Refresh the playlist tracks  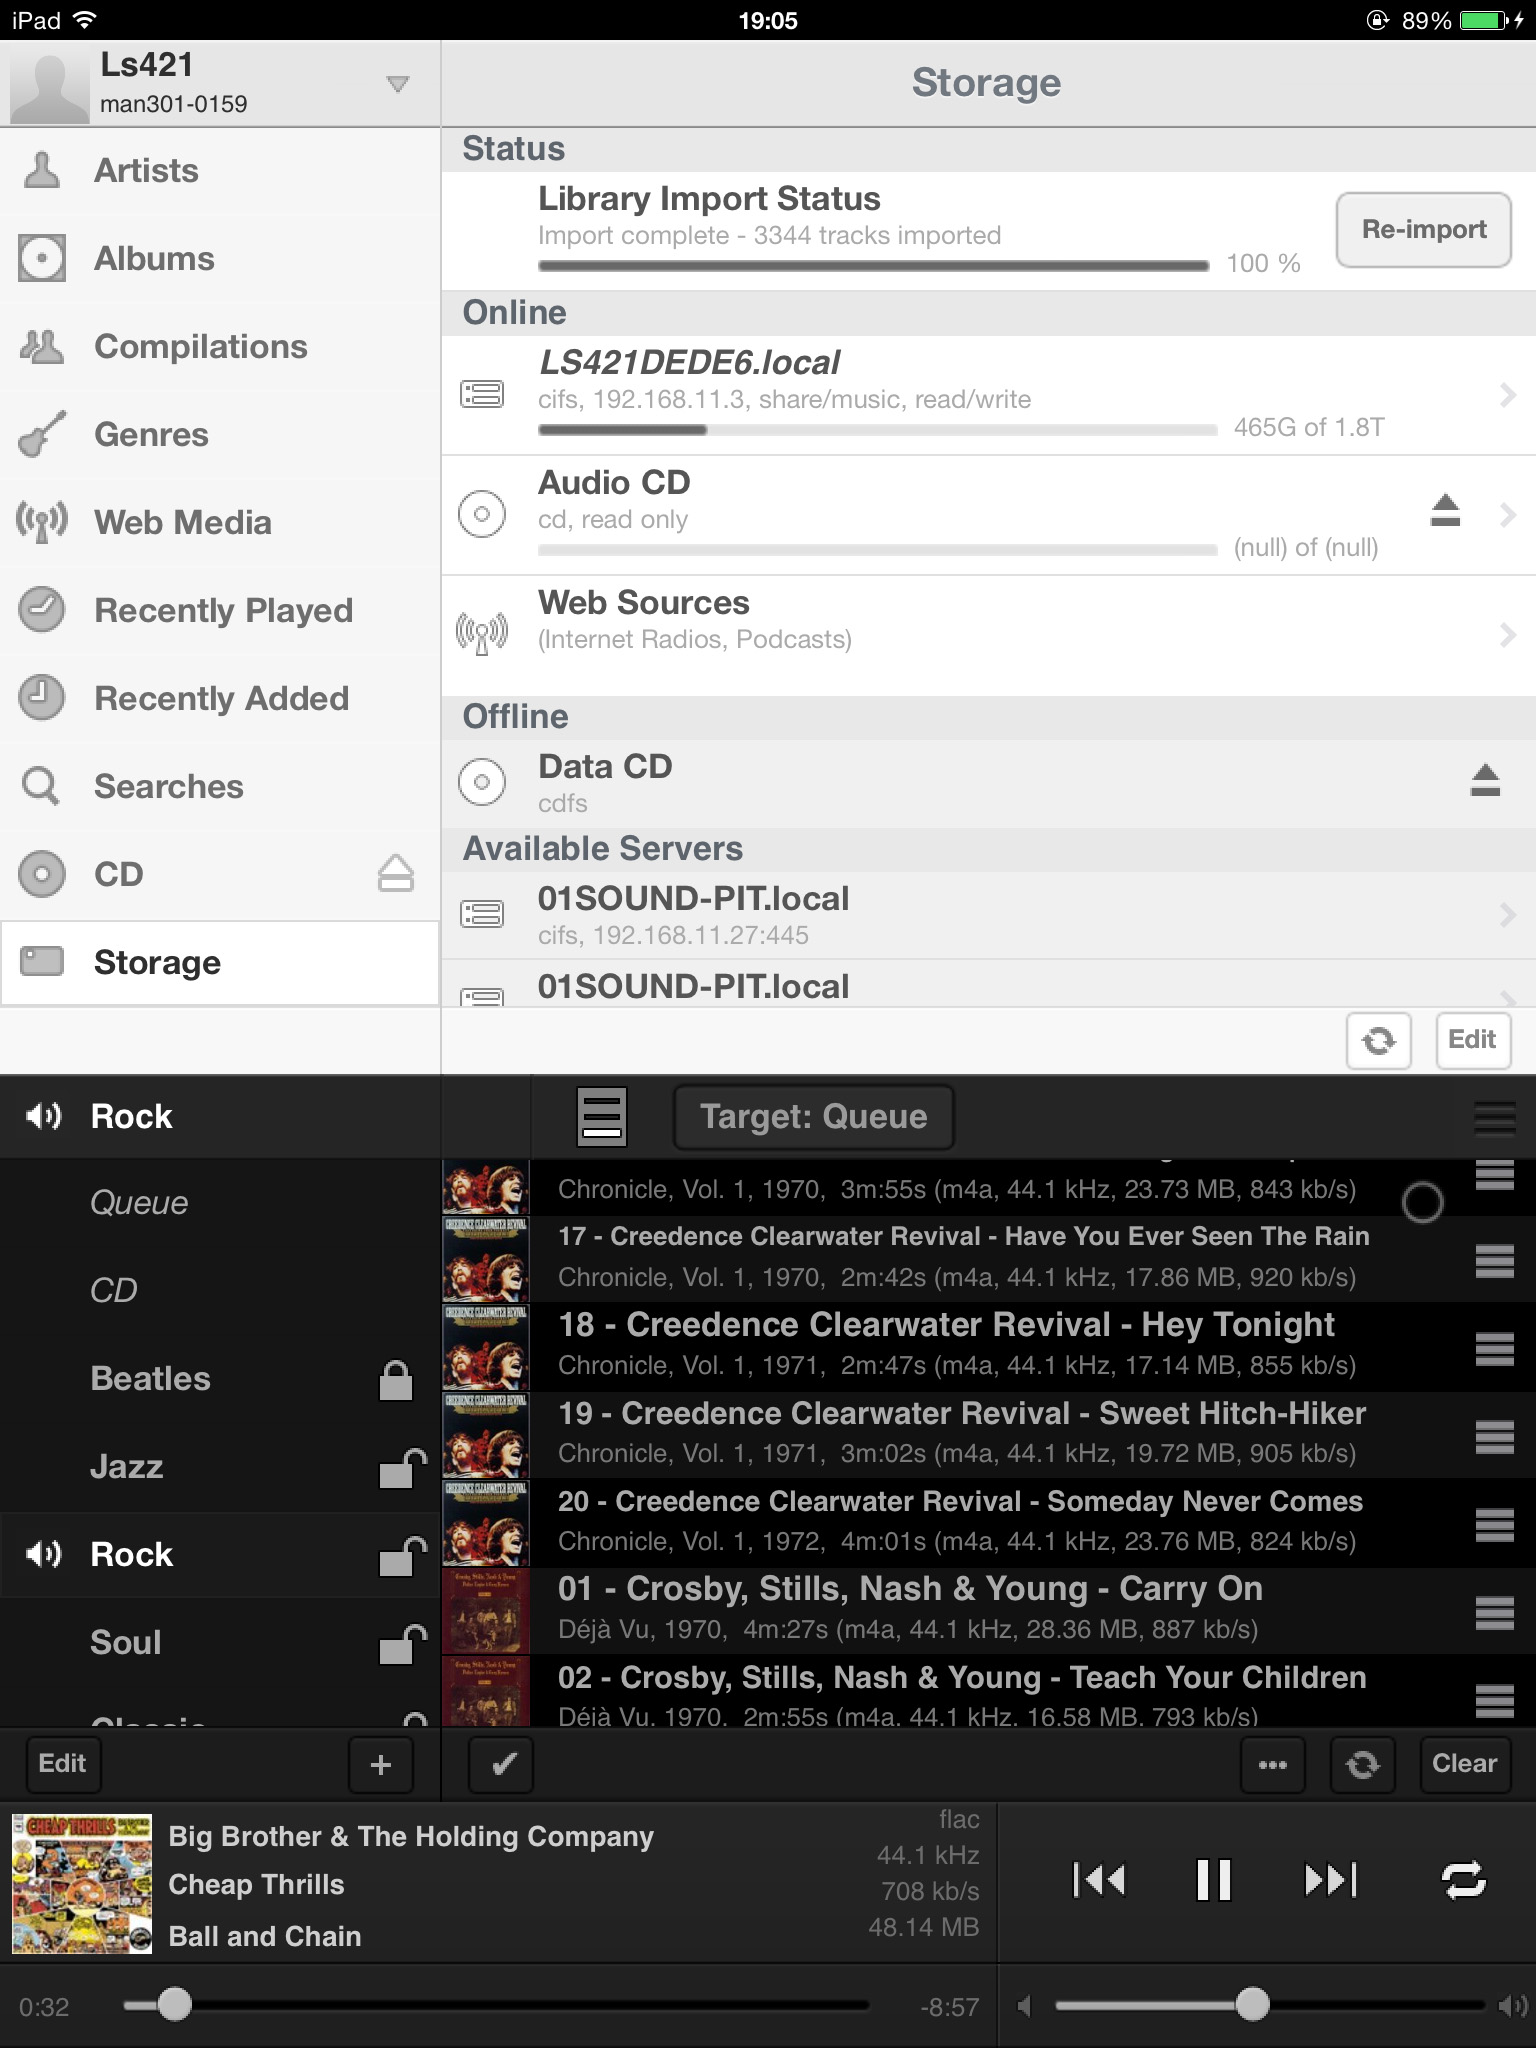pos(1363,1765)
